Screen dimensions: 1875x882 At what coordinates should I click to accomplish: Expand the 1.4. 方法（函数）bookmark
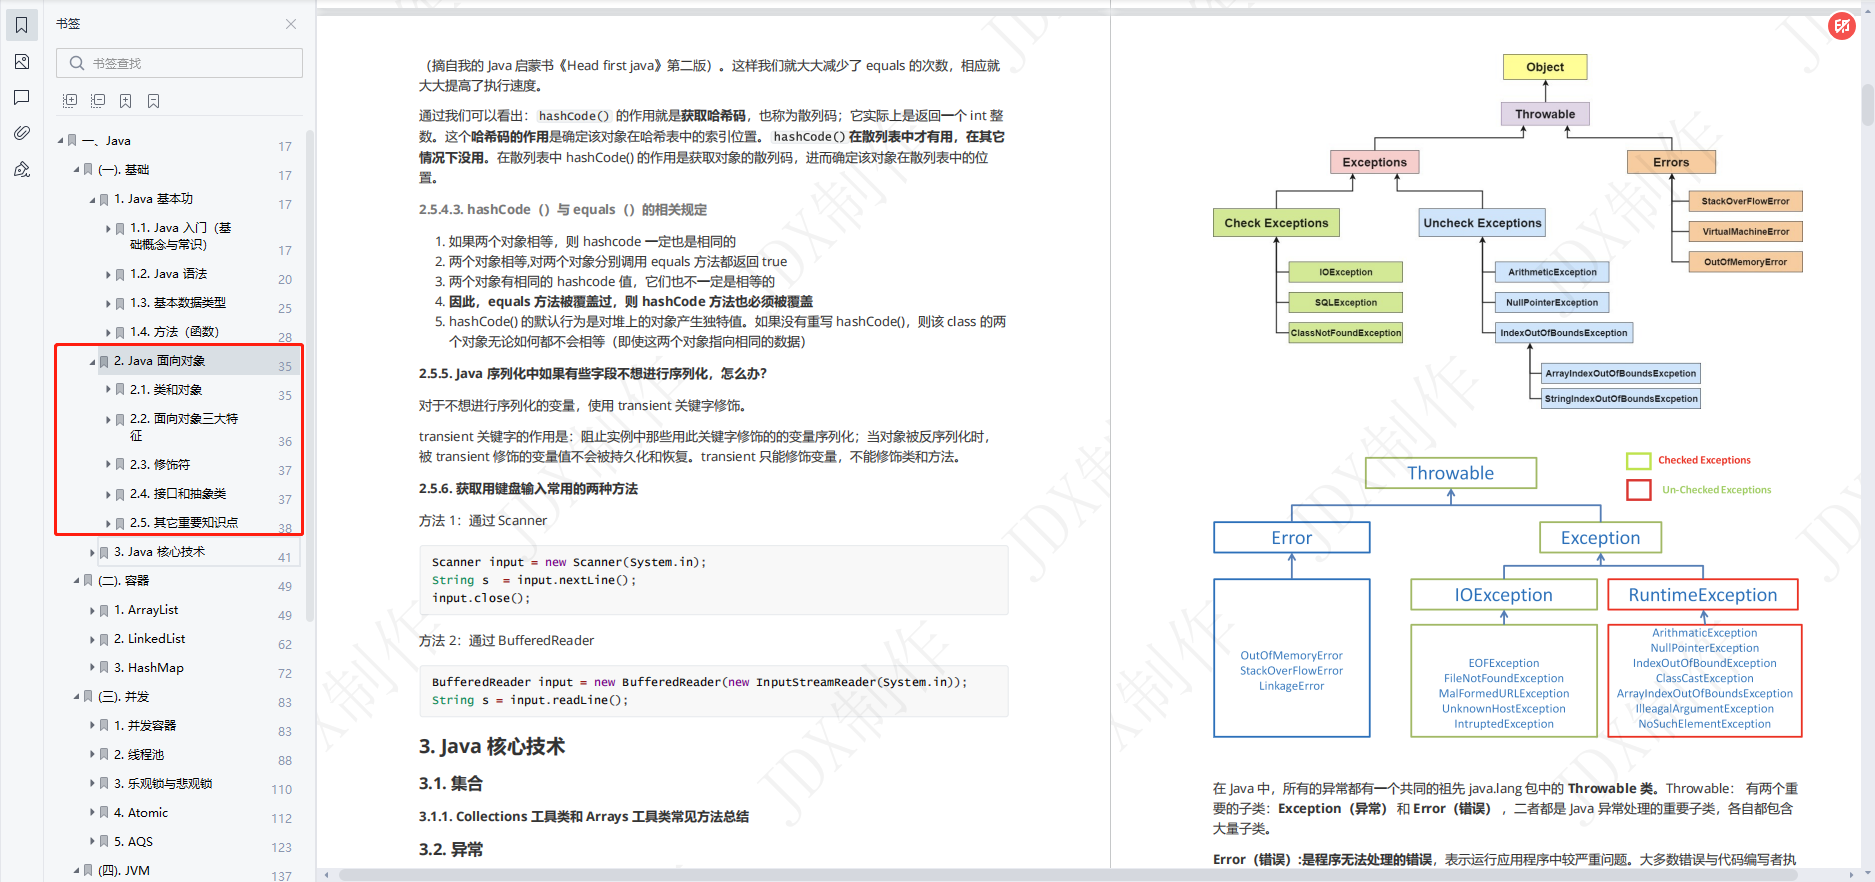pos(109,332)
